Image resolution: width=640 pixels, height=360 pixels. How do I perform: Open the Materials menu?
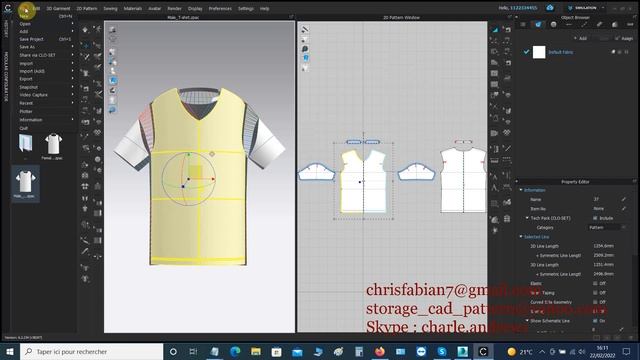[133, 8]
